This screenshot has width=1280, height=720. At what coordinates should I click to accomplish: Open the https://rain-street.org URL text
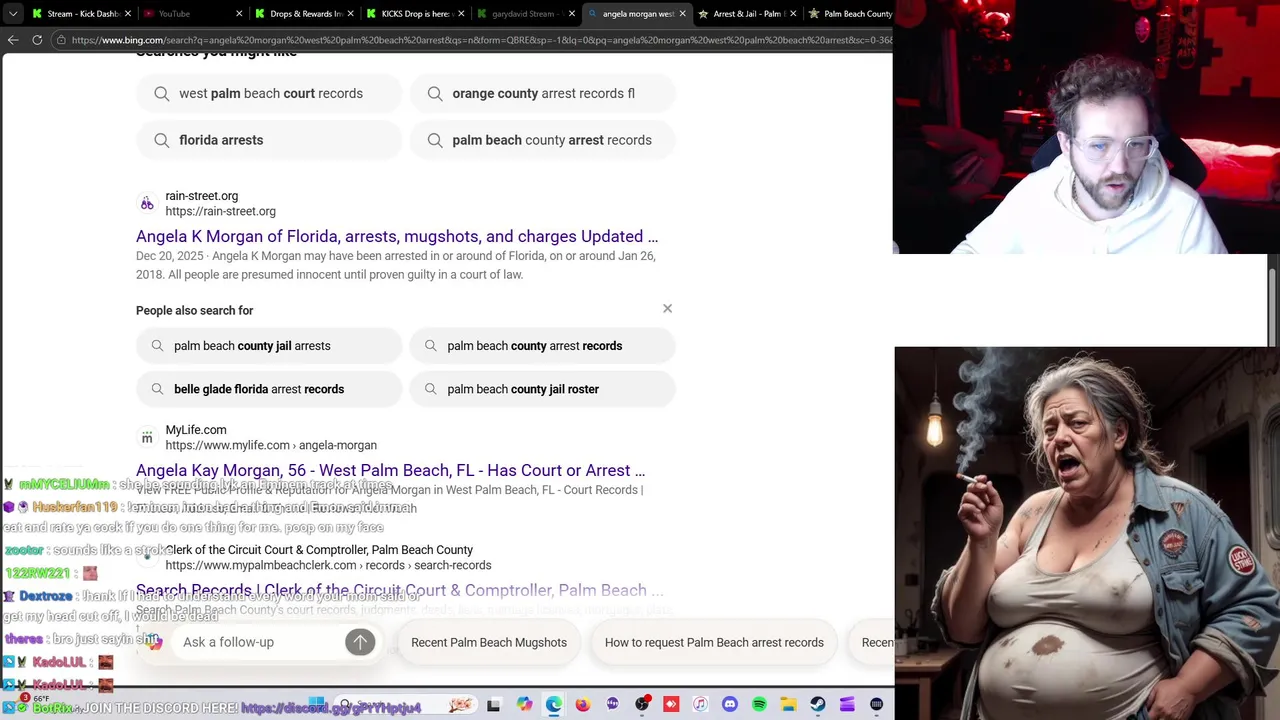[x=220, y=211]
